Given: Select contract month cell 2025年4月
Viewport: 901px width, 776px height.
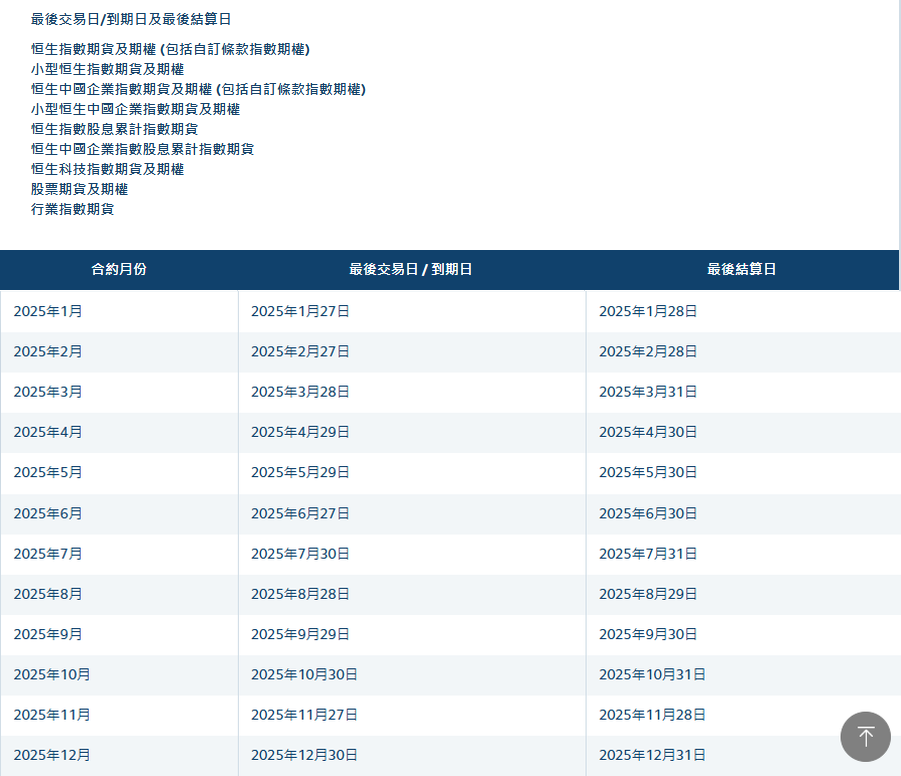Looking at the screenshot, I should pos(119,432).
